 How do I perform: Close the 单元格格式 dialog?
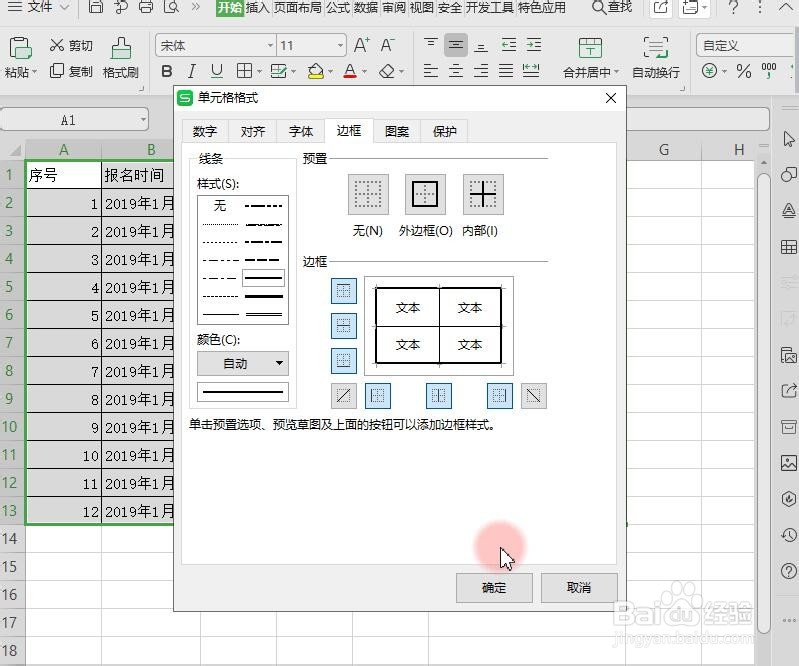pos(611,98)
